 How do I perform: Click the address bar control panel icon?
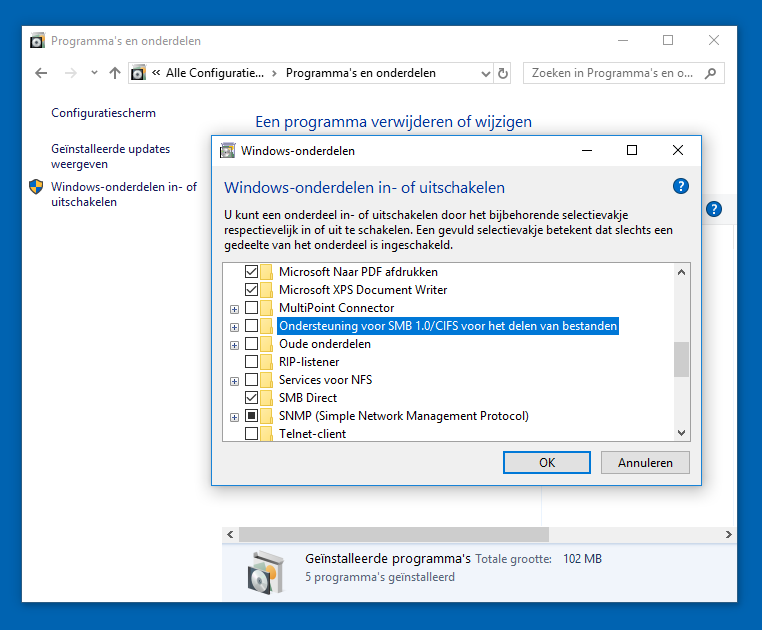139,73
